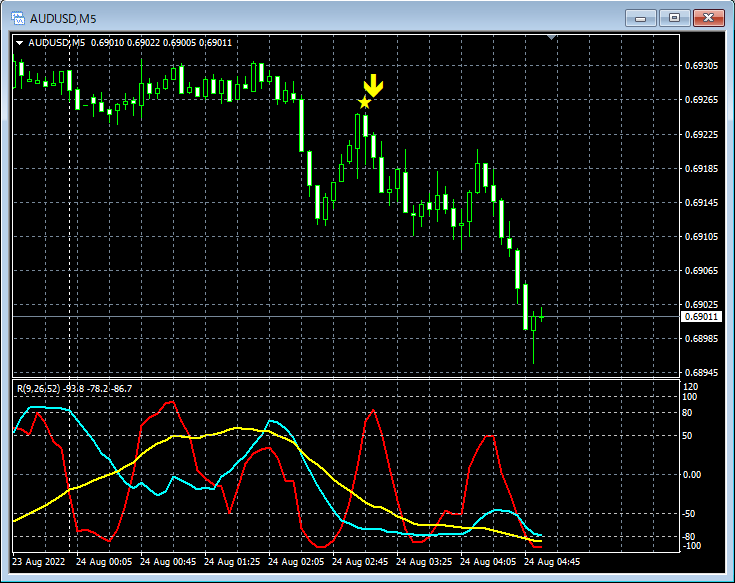The image size is (735, 583).
Task: Click the indicator scale value 120
Action: pyautogui.click(x=691, y=387)
